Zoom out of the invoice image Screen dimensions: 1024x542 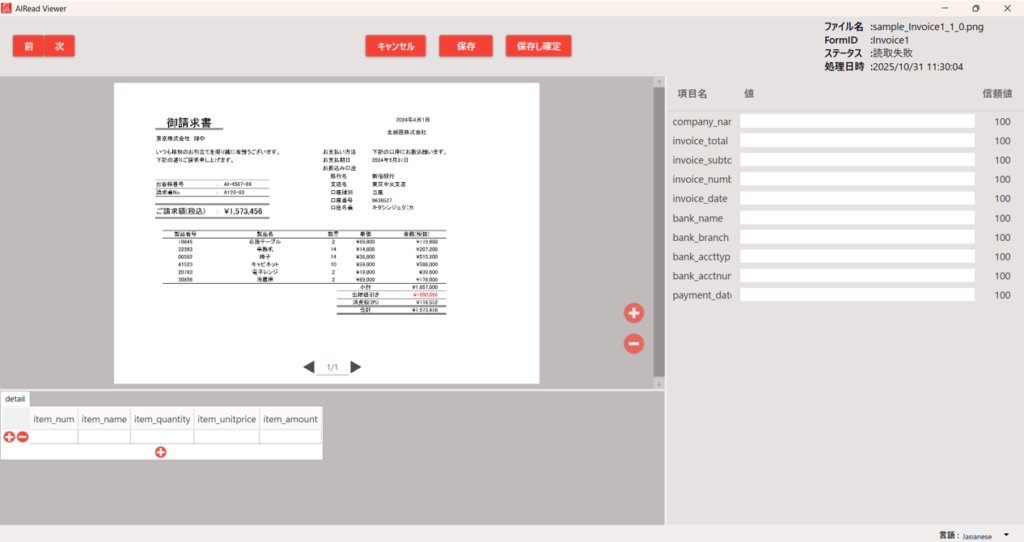click(x=633, y=344)
